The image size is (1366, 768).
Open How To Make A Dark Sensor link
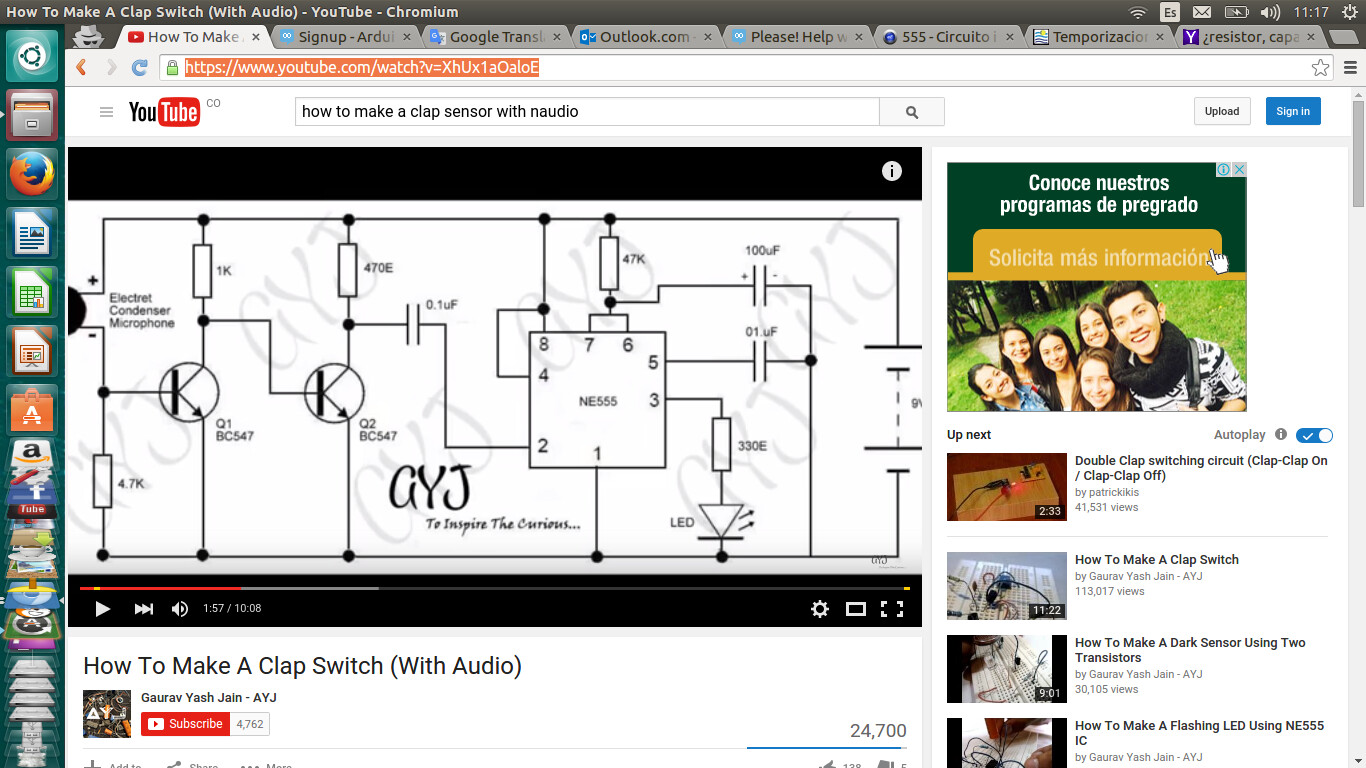pos(1190,650)
